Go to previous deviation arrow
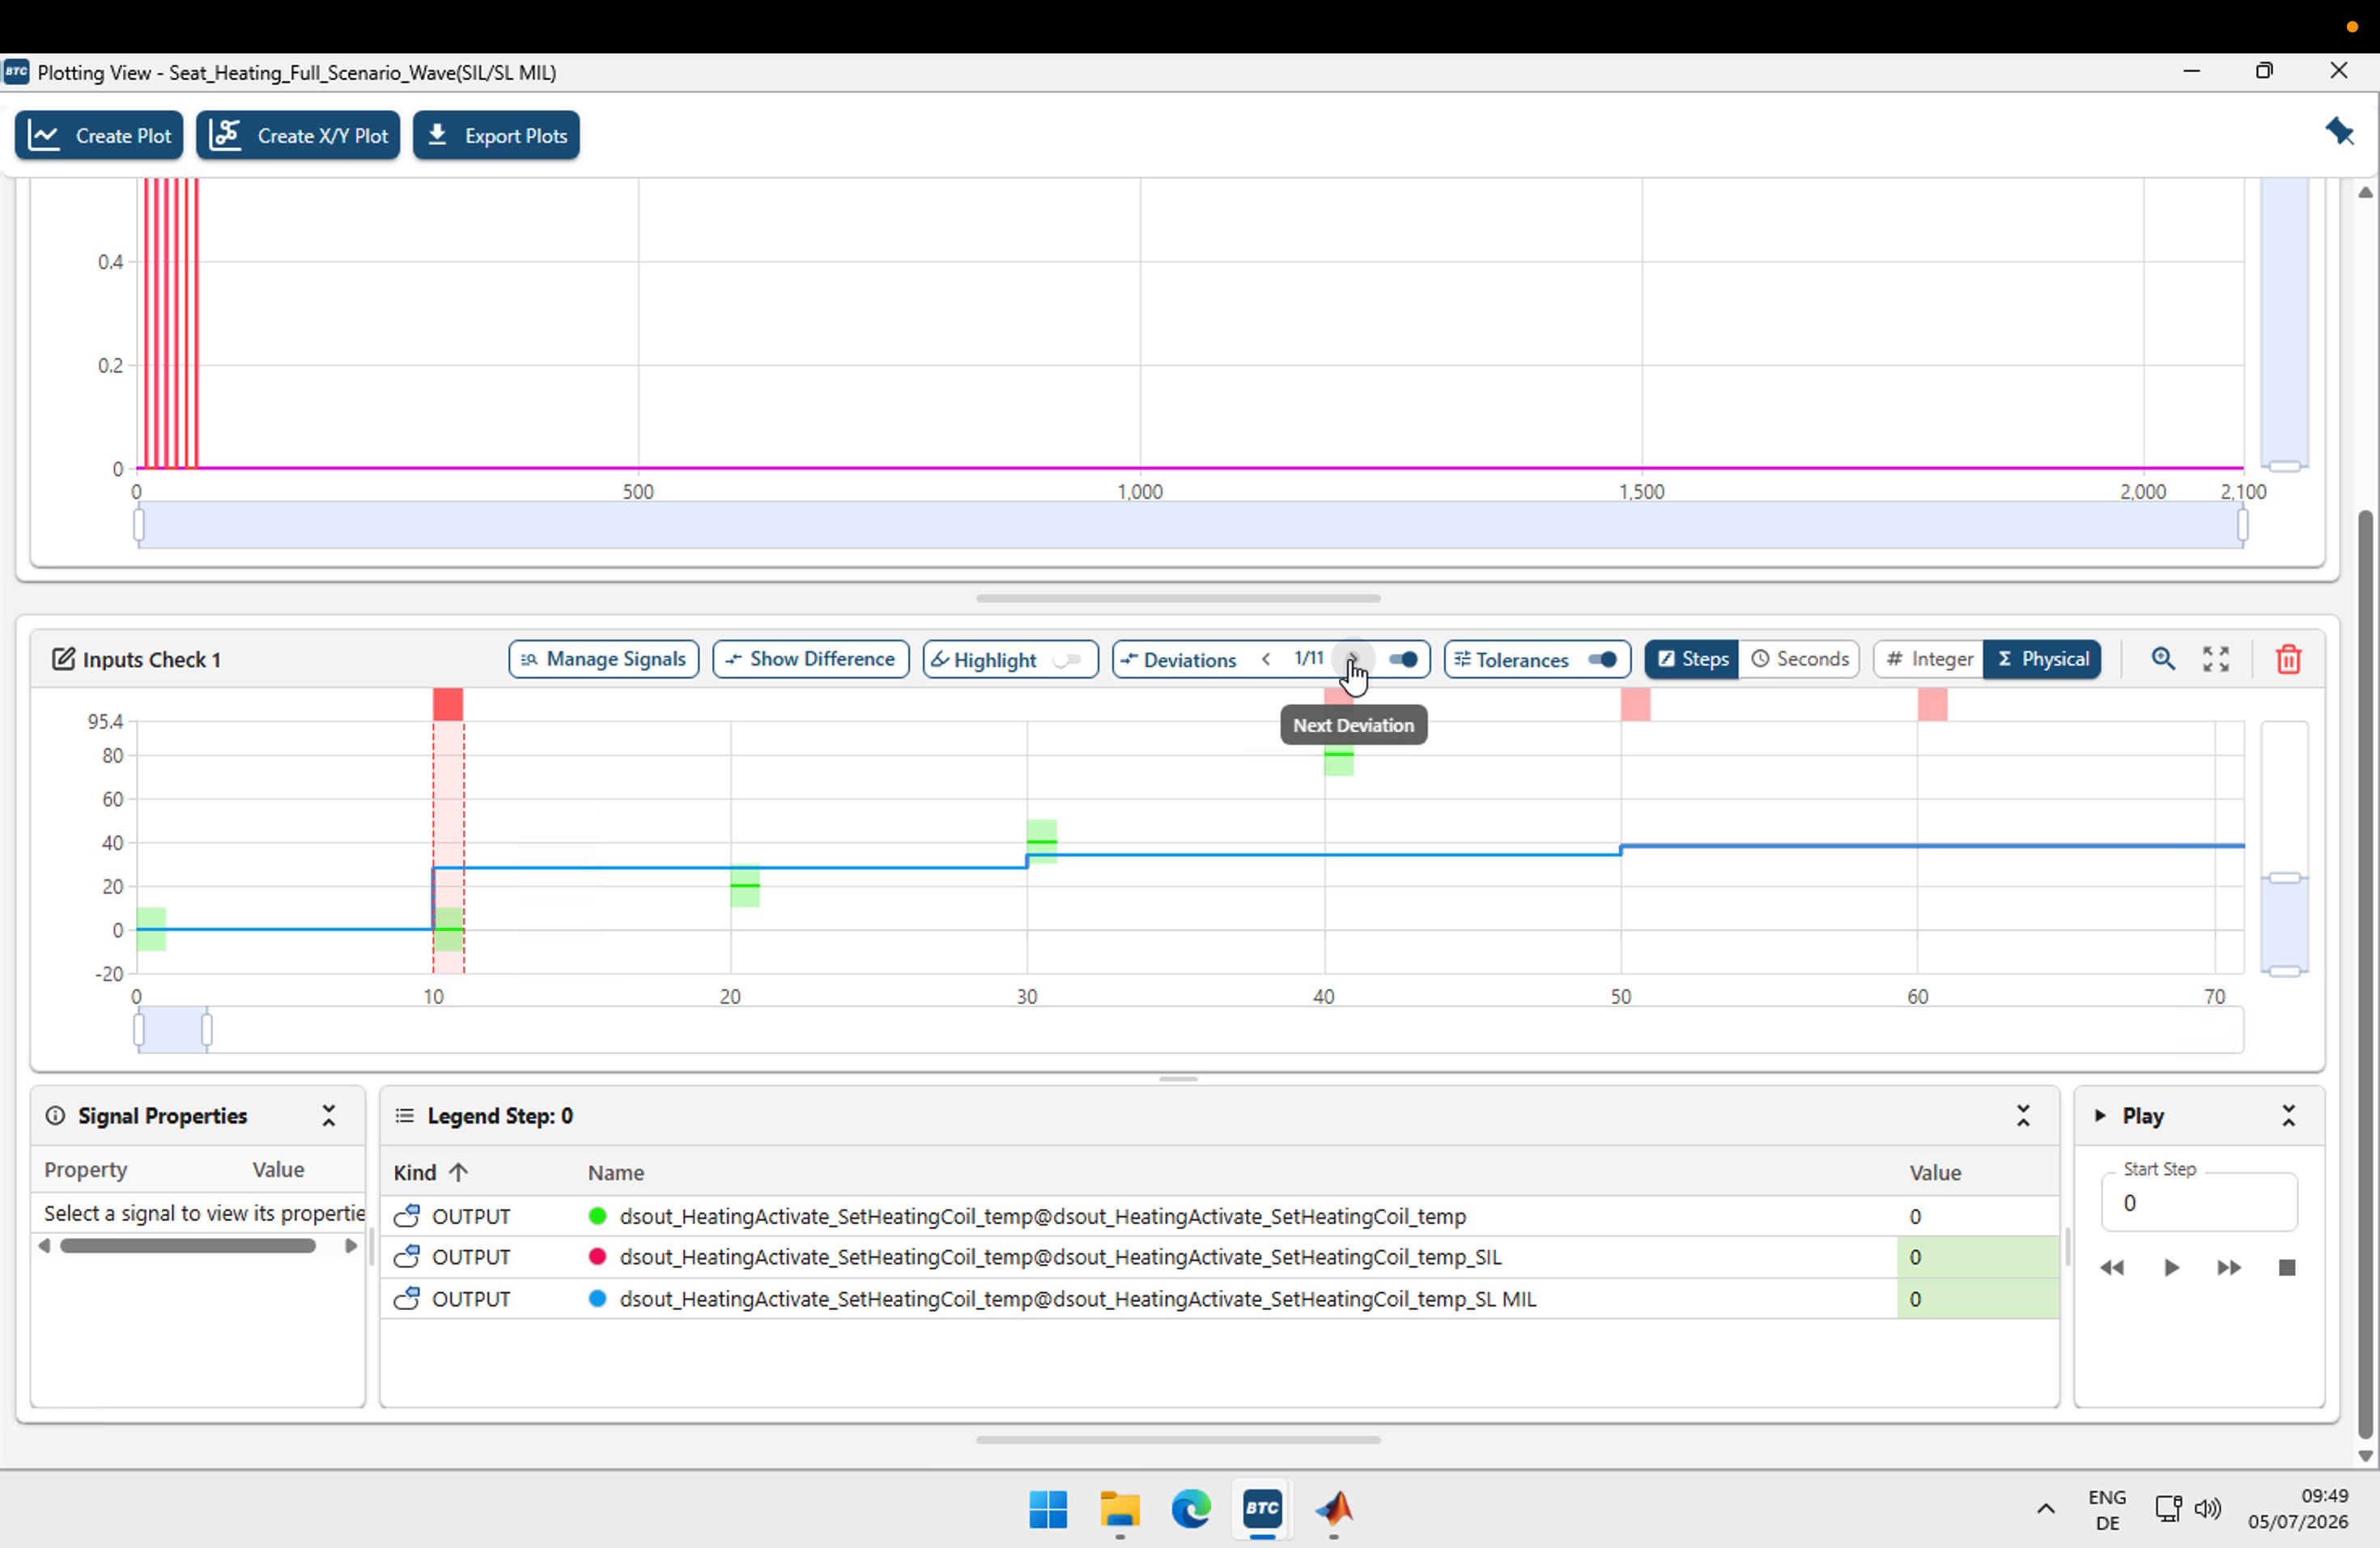The width and height of the screenshot is (2380, 1548). [x=1266, y=660]
